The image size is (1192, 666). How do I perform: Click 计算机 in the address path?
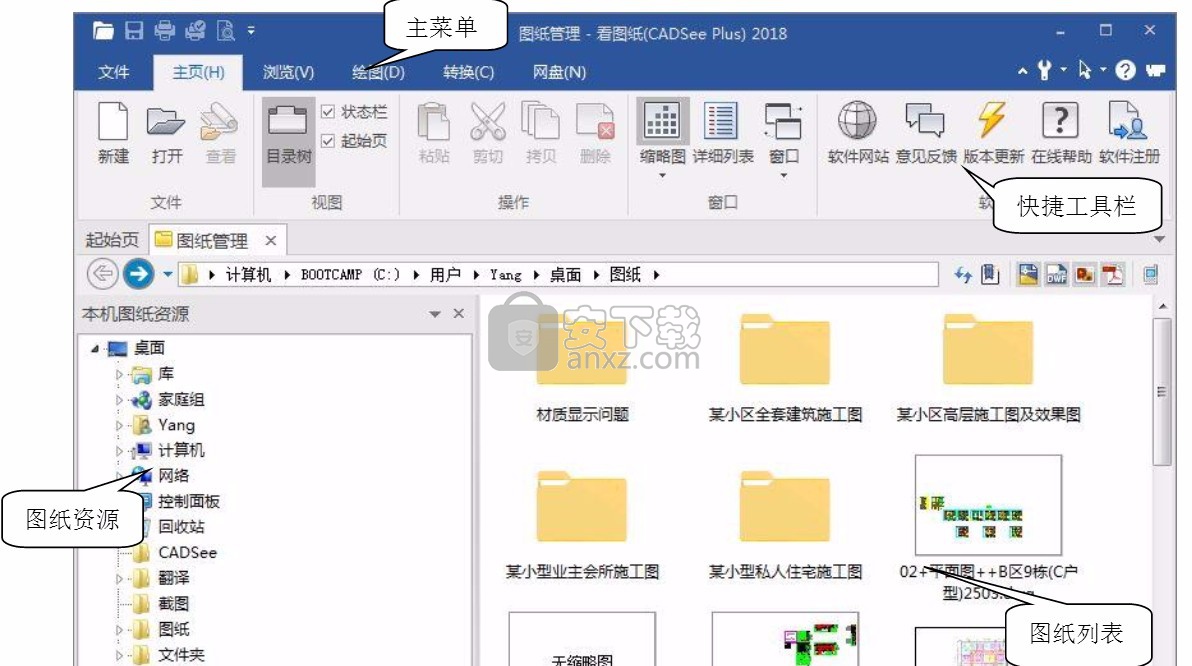[x=248, y=274]
